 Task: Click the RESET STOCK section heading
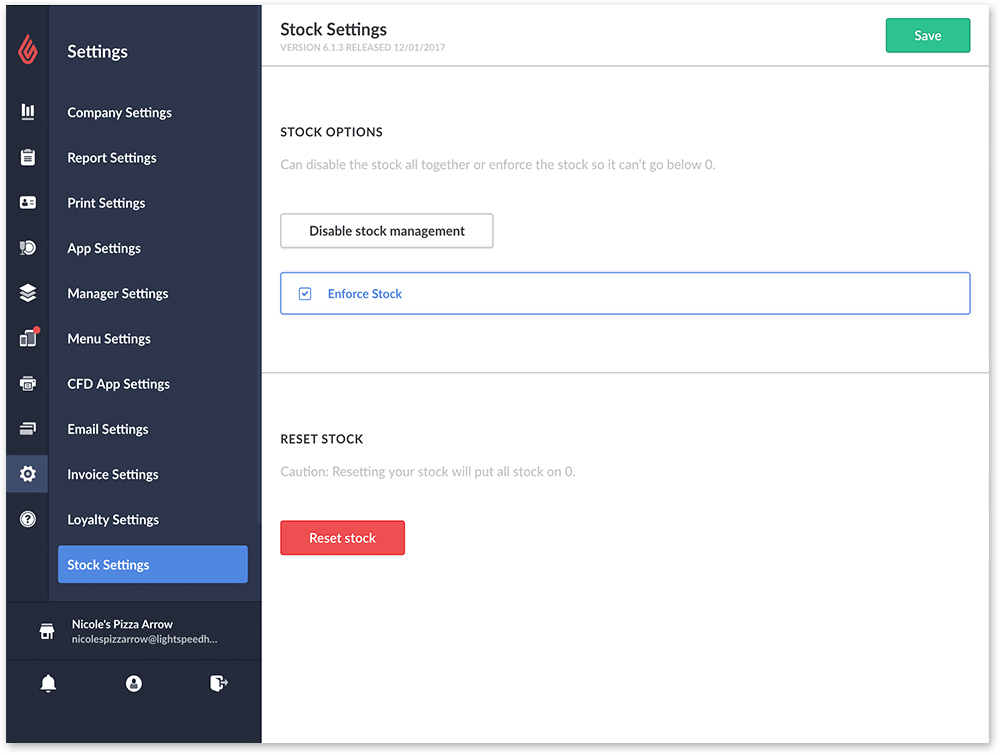(322, 439)
